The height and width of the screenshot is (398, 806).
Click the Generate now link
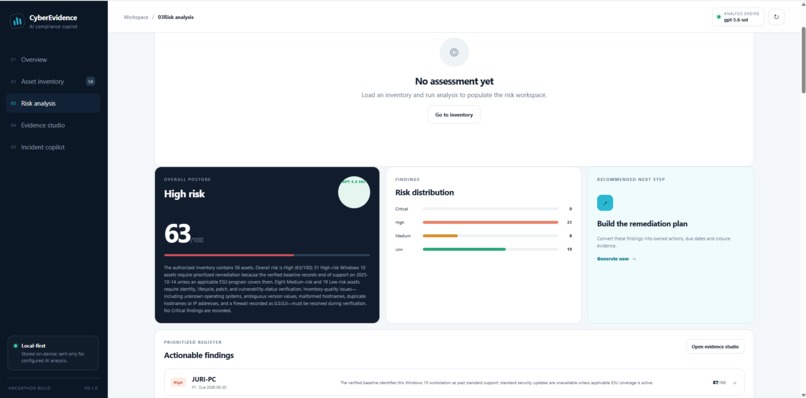616,259
